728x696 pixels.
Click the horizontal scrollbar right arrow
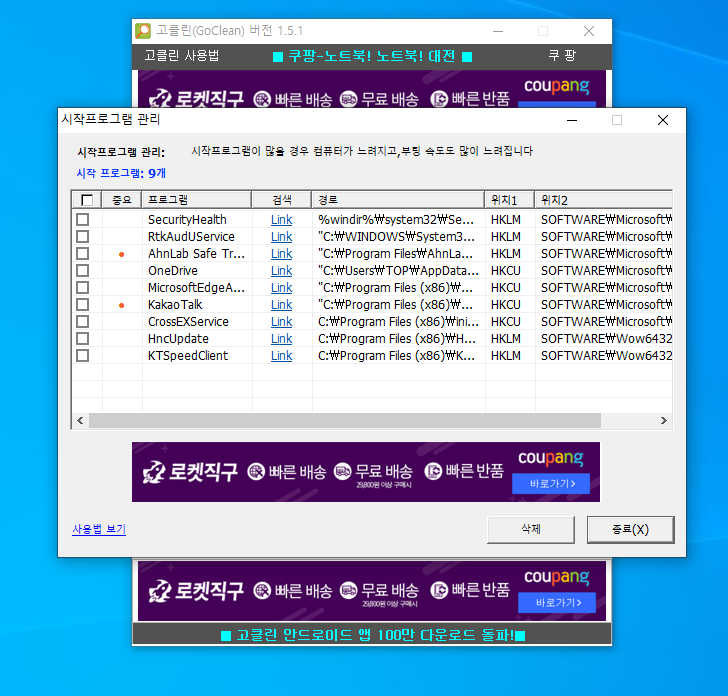[x=664, y=421]
